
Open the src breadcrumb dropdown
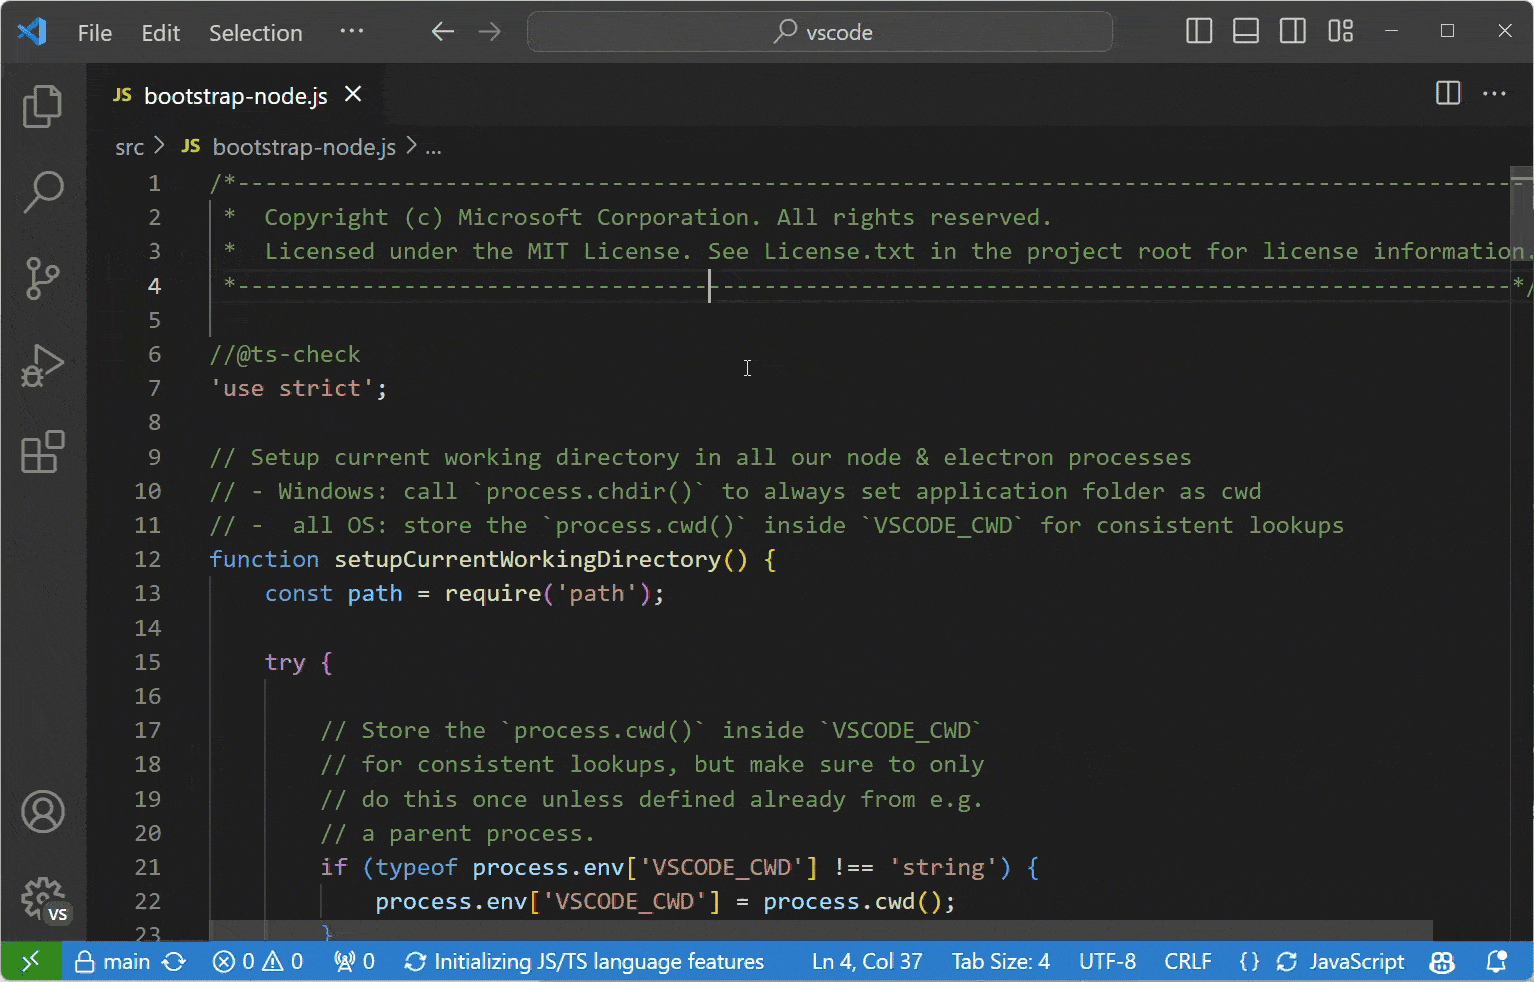click(x=129, y=147)
